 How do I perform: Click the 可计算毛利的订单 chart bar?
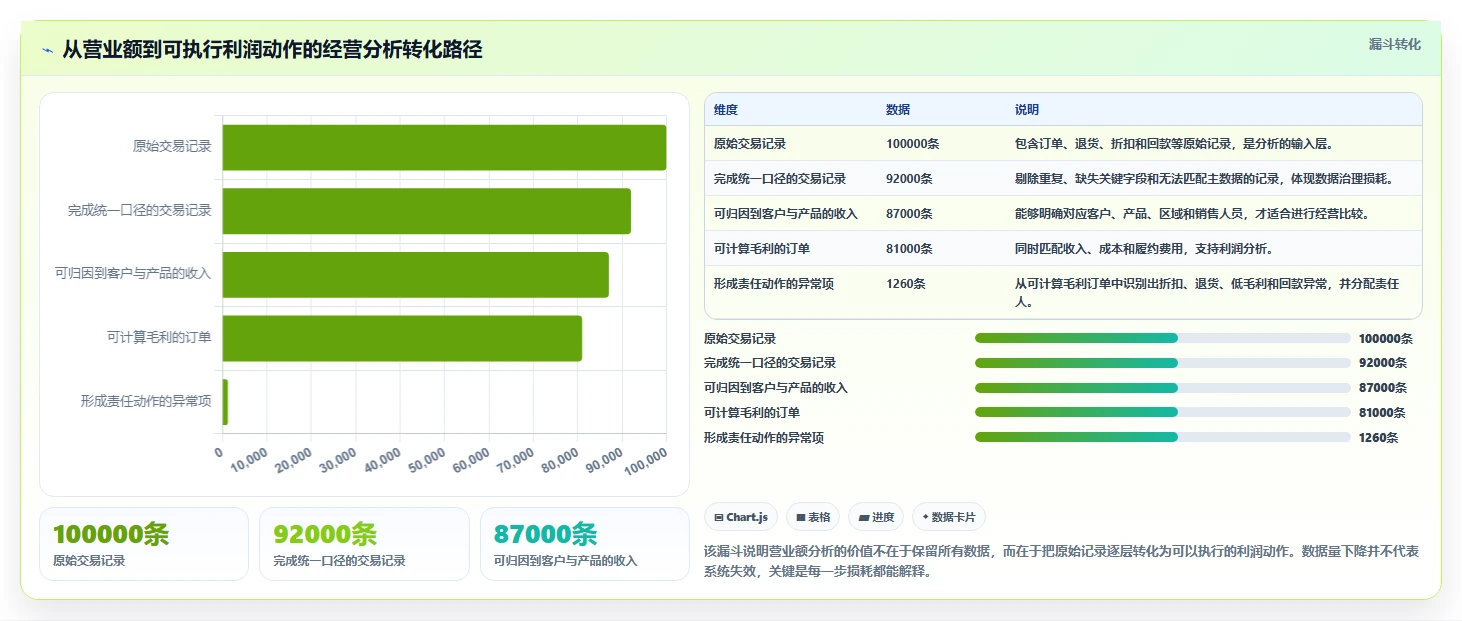pyautogui.click(x=402, y=338)
